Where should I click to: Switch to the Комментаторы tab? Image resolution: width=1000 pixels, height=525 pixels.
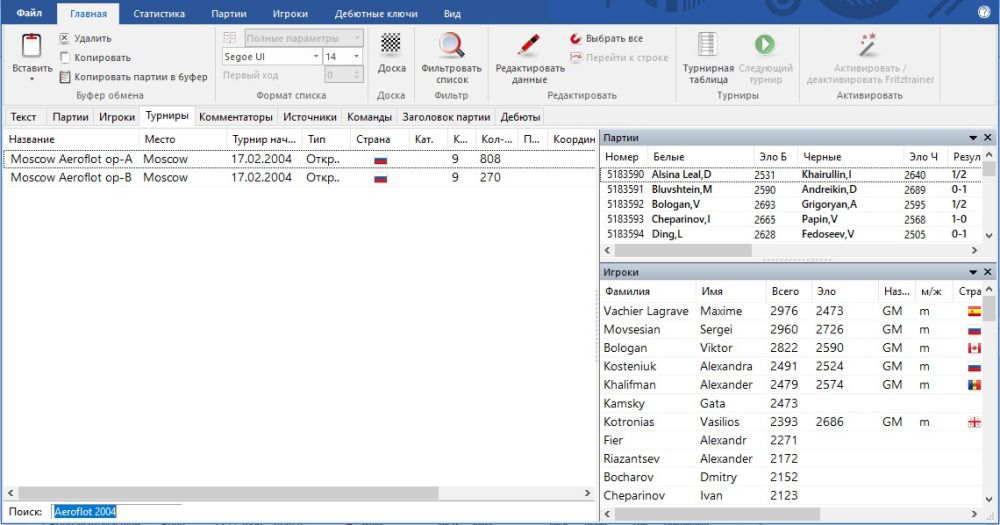click(235, 117)
